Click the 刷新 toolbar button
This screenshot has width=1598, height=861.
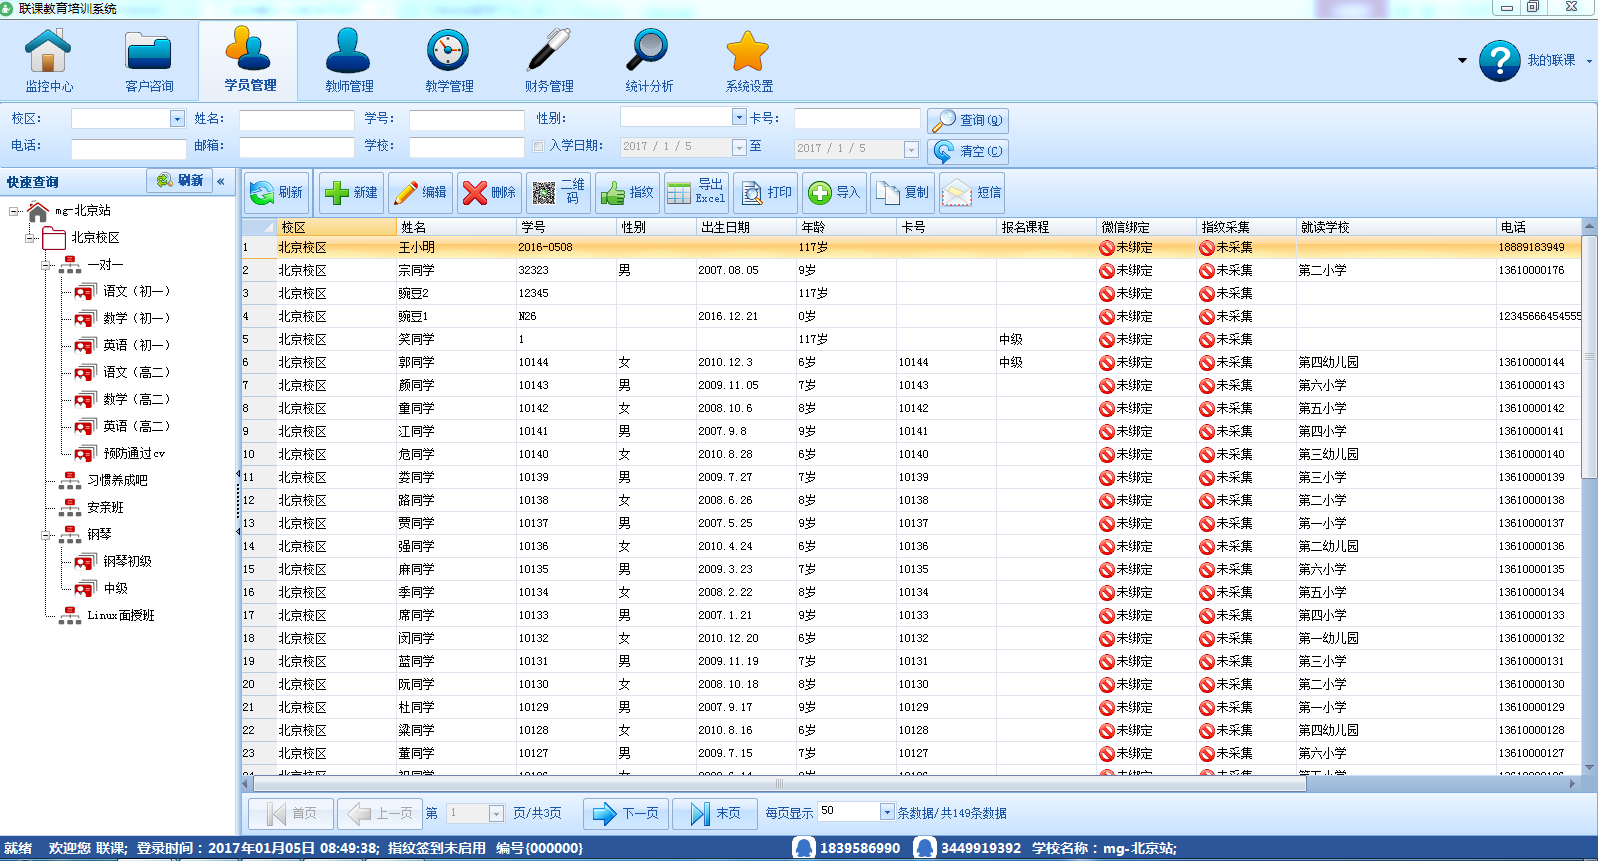(278, 192)
